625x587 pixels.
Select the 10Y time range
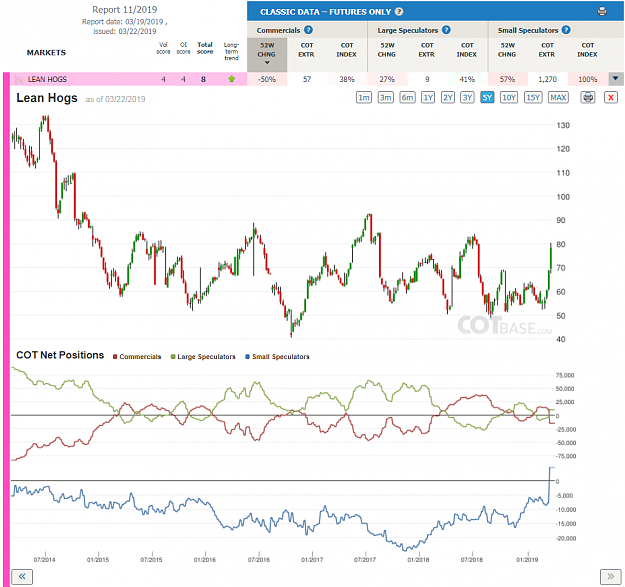coord(509,97)
